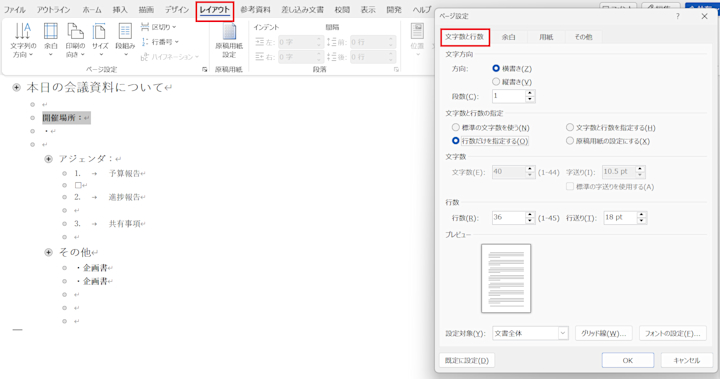The image size is (720, 379).
Task: Open the ホーム ribbon tab
Action: pyautogui.click(x=92, y=10)
